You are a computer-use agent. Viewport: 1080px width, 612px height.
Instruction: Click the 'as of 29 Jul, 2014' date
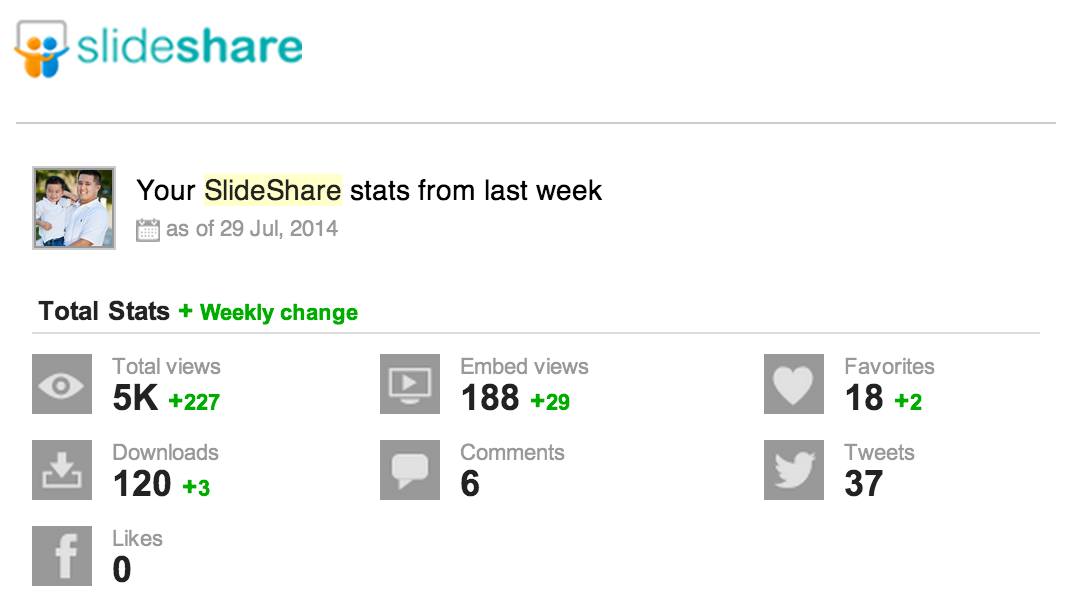click(x=252, y=229)
